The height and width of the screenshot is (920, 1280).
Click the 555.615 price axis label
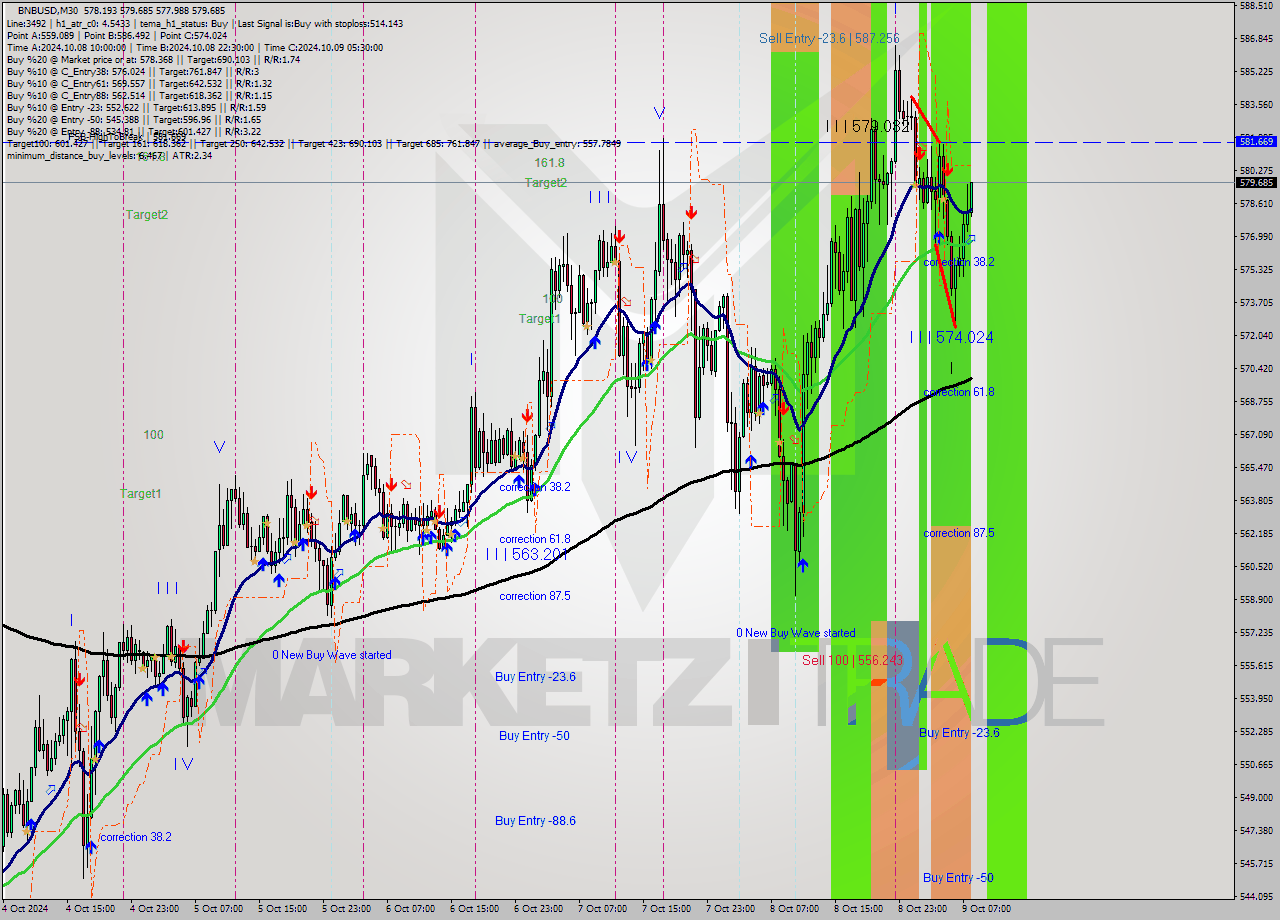pos(1257,665)
